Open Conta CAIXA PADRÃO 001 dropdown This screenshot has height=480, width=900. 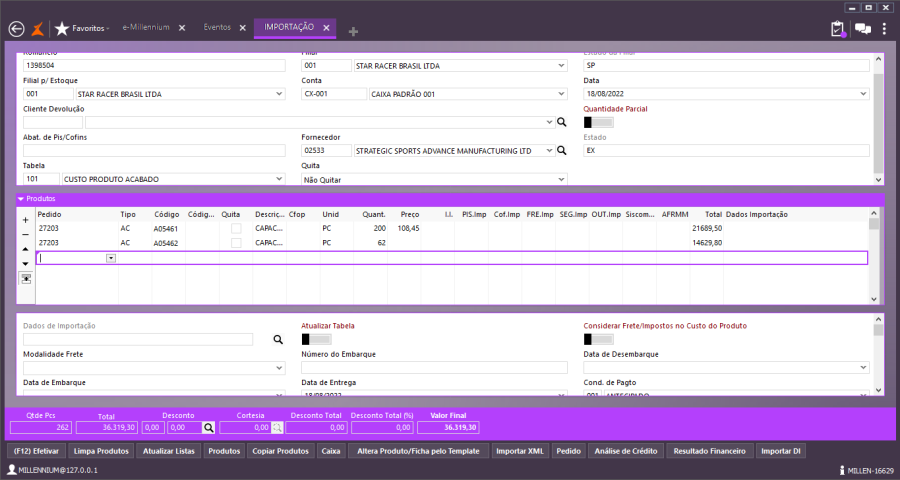[x=561, y=94]
